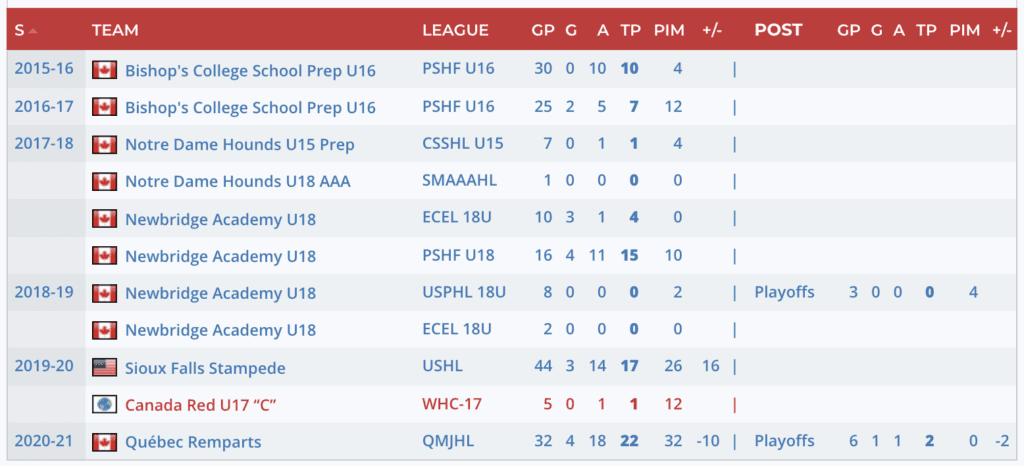The image size is (1024, 466).
Task: Open the 2017-18 season link
Action: (44, 143)
